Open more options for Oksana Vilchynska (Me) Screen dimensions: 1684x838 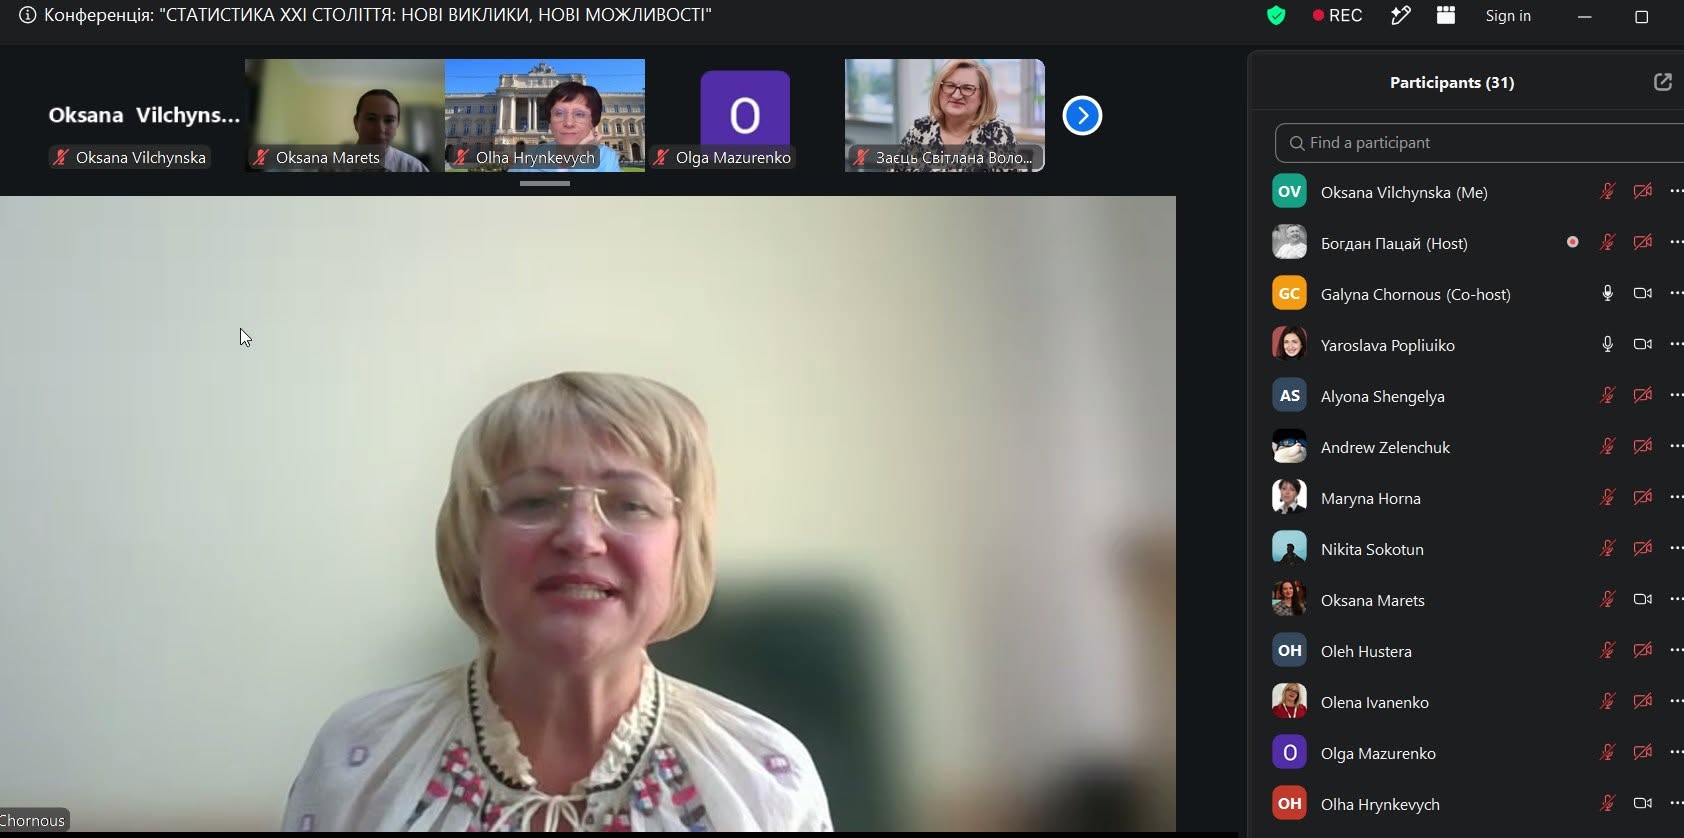pyautogui.click(x=1676, y=191)
